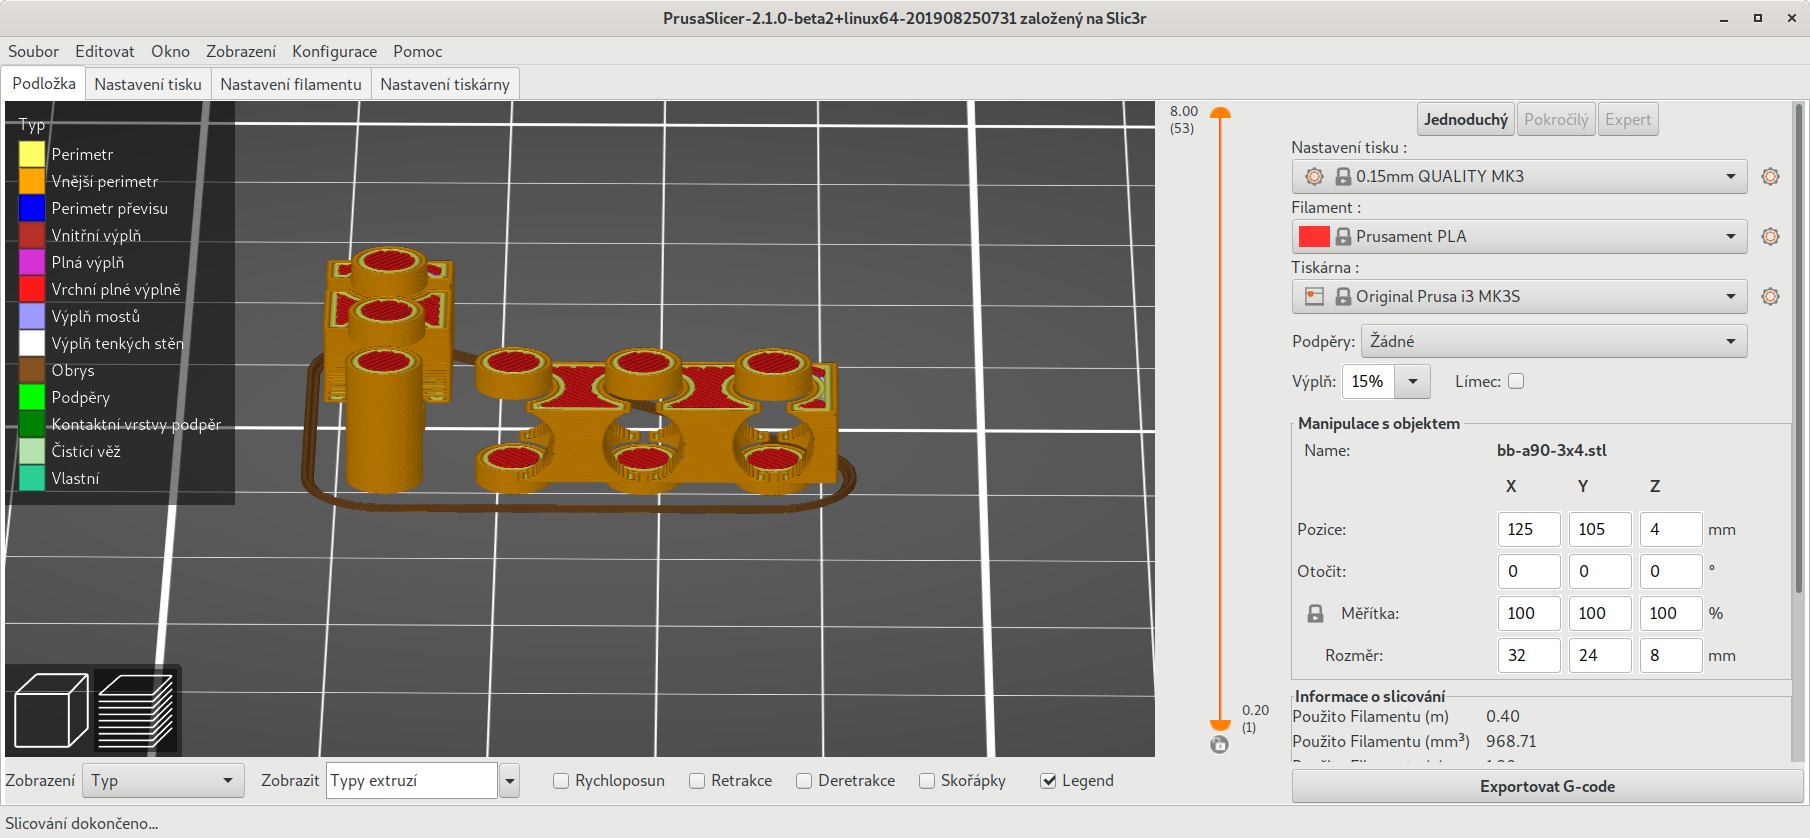This screenshot has height=838, width=1810.
Task: Open print settings gear next to 0.15mm QUALITY MK3
Action: click(x=1770, y=177)
